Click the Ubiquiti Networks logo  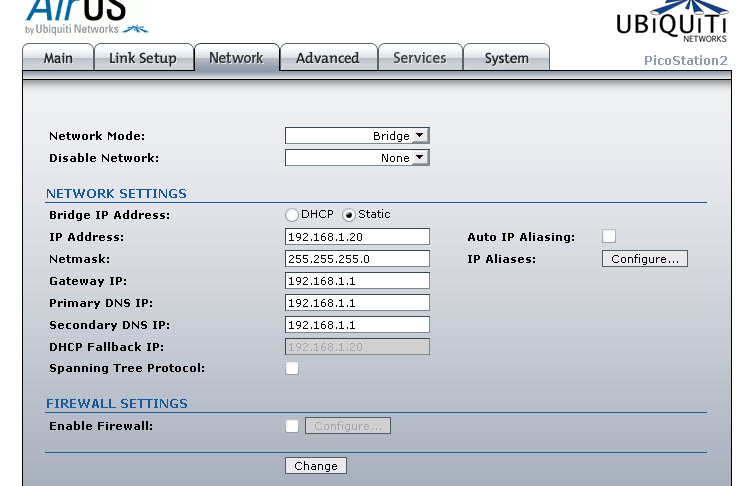pyautogui.click(x=671, y=21)
